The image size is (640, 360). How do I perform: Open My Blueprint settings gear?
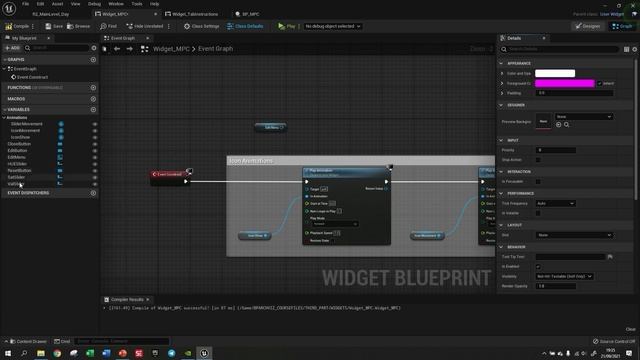[94, 48]
